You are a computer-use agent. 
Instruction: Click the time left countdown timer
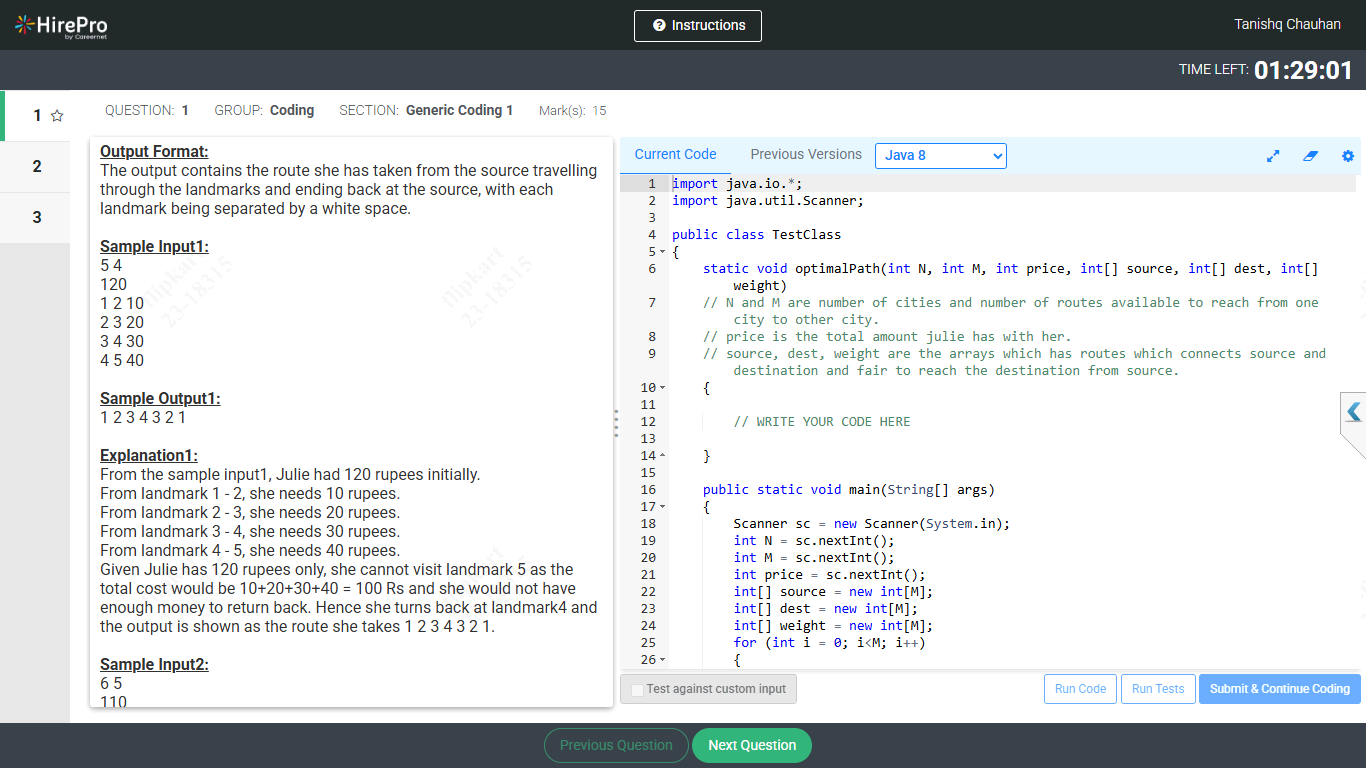1303,70
